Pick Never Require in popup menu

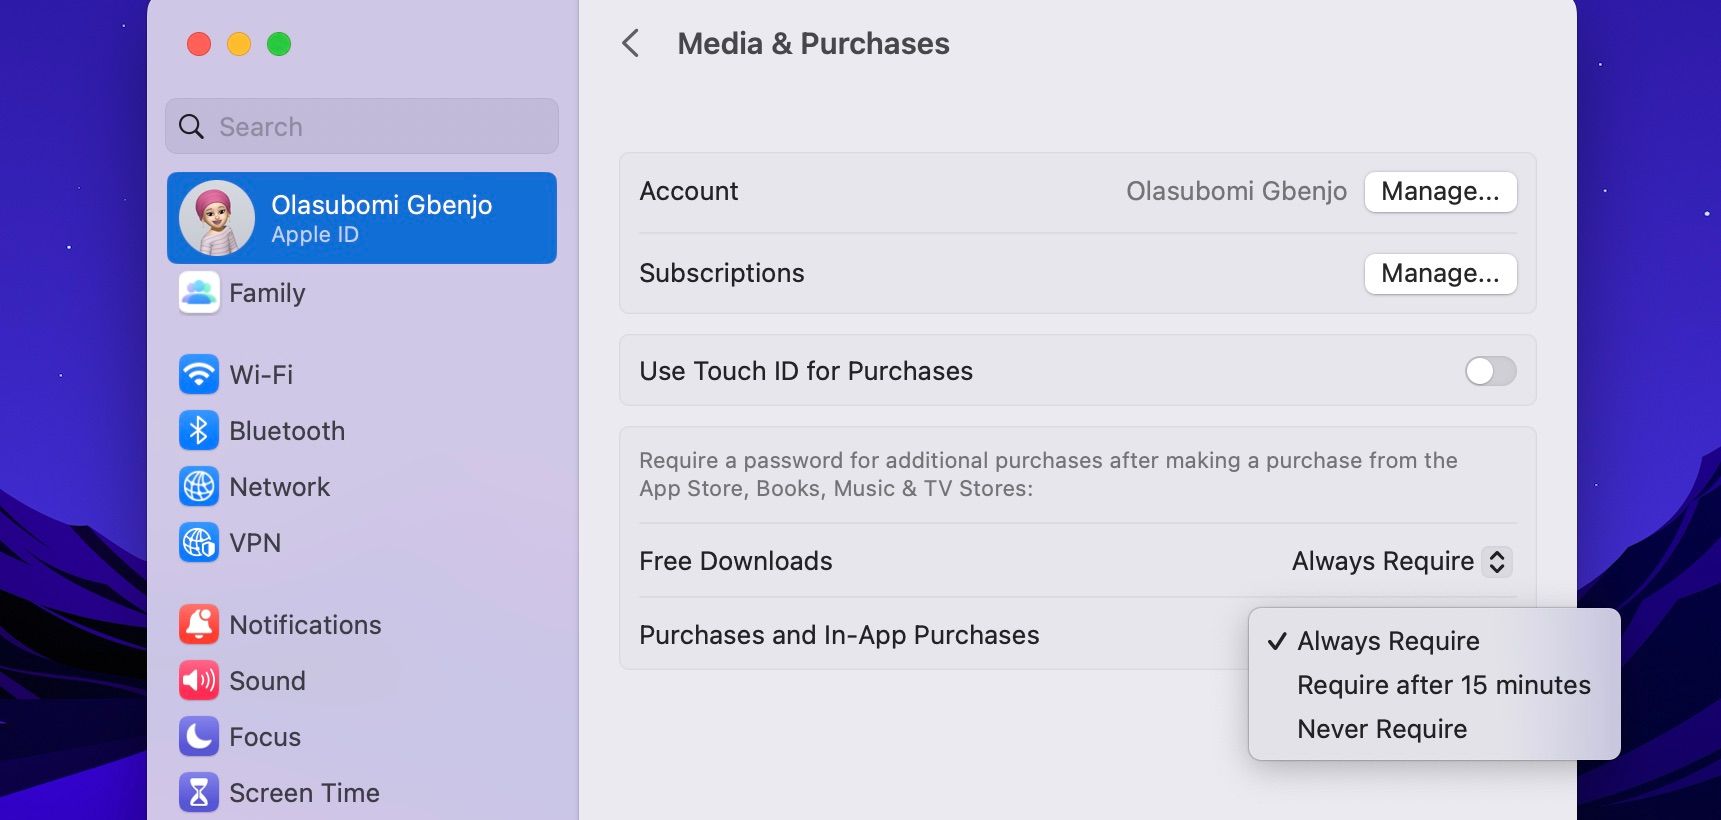point(1382,729)
